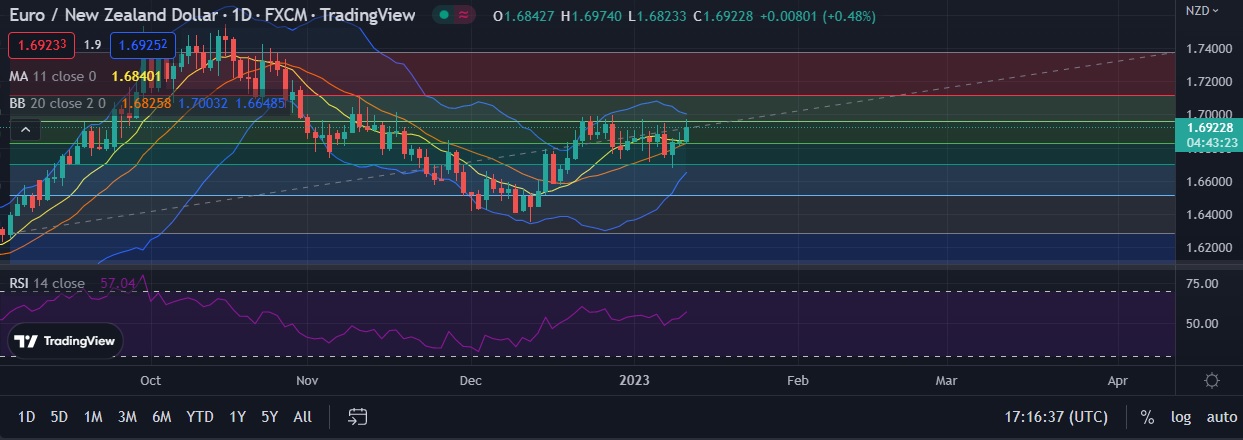Select the 6M time range

pyautogui.click(x=161, y=416)
